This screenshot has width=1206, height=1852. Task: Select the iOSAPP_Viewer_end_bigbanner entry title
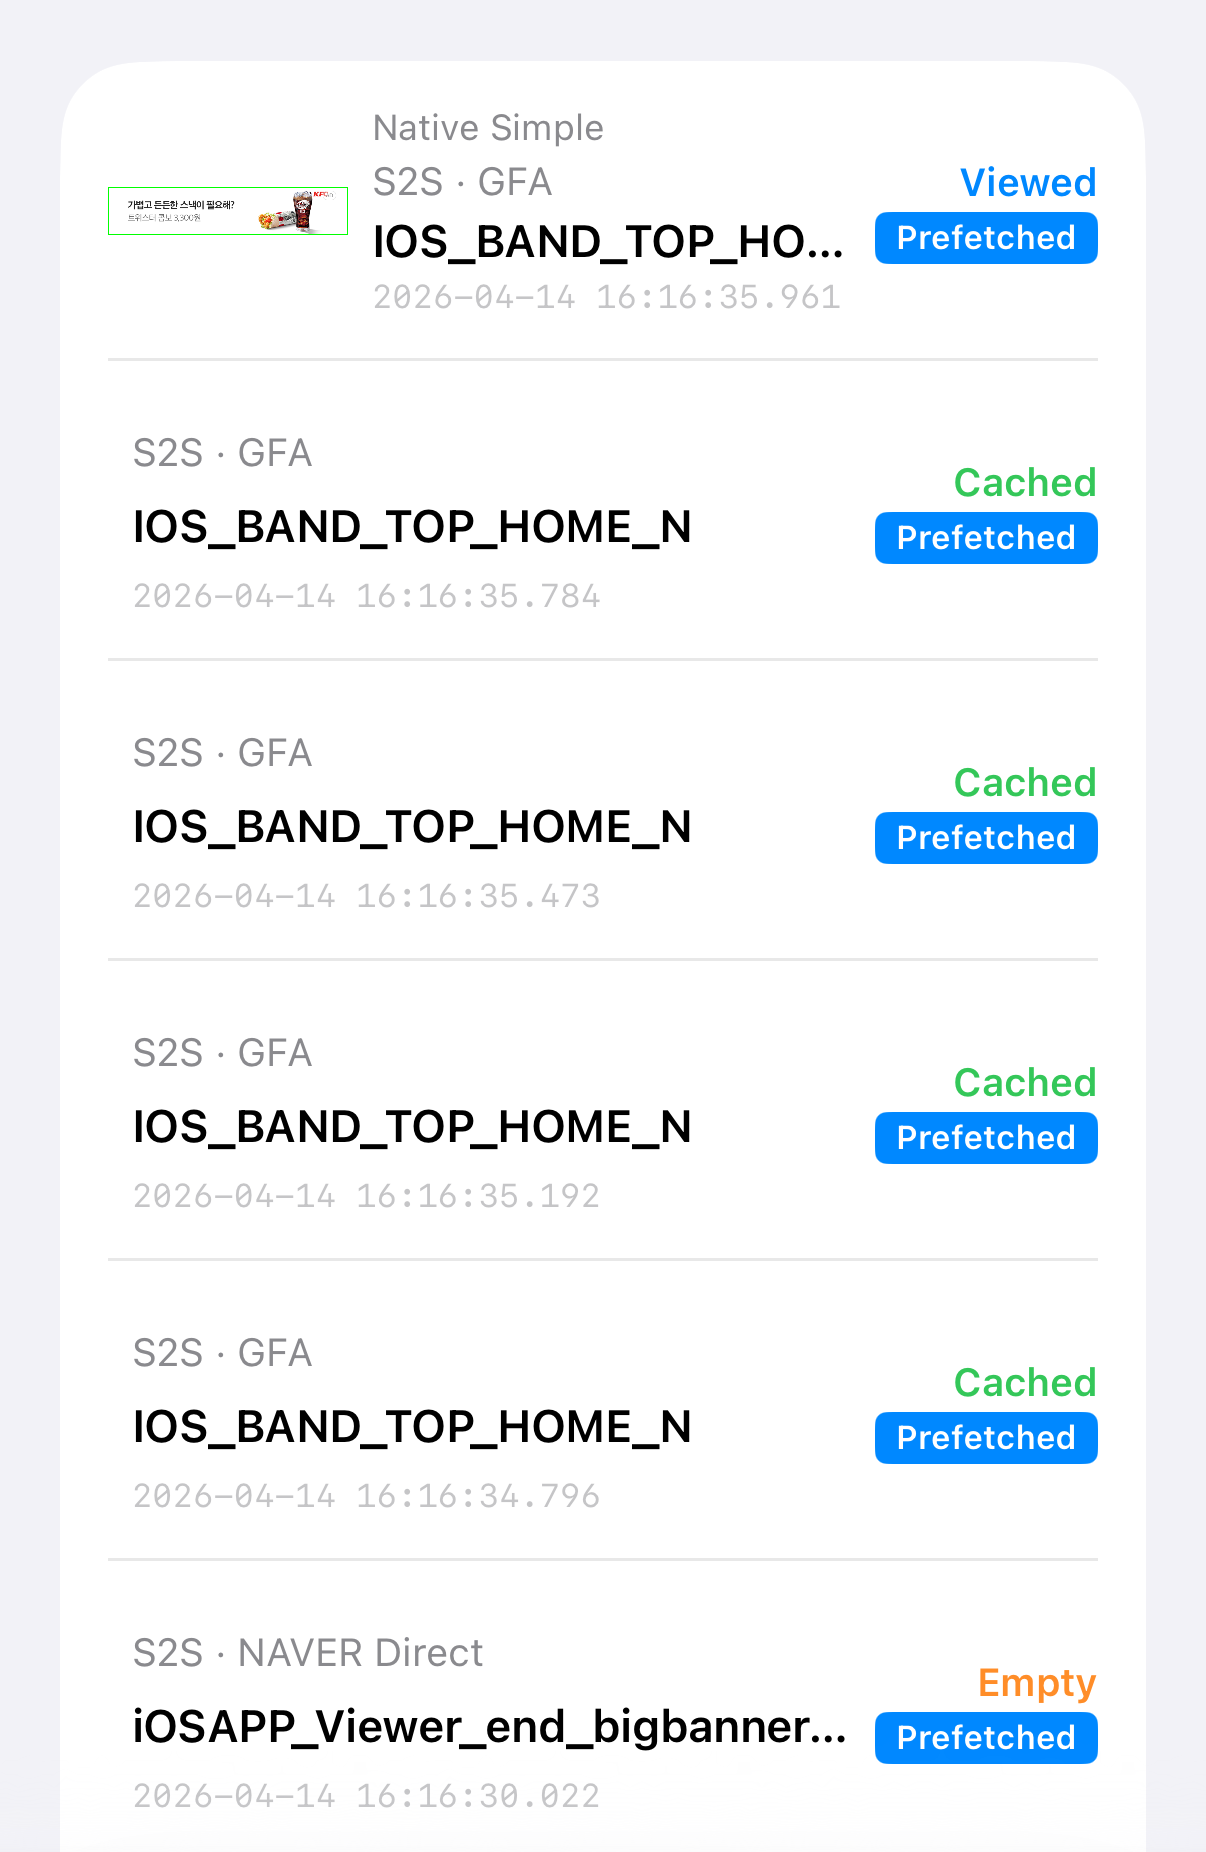click(x=489, y=1727)
